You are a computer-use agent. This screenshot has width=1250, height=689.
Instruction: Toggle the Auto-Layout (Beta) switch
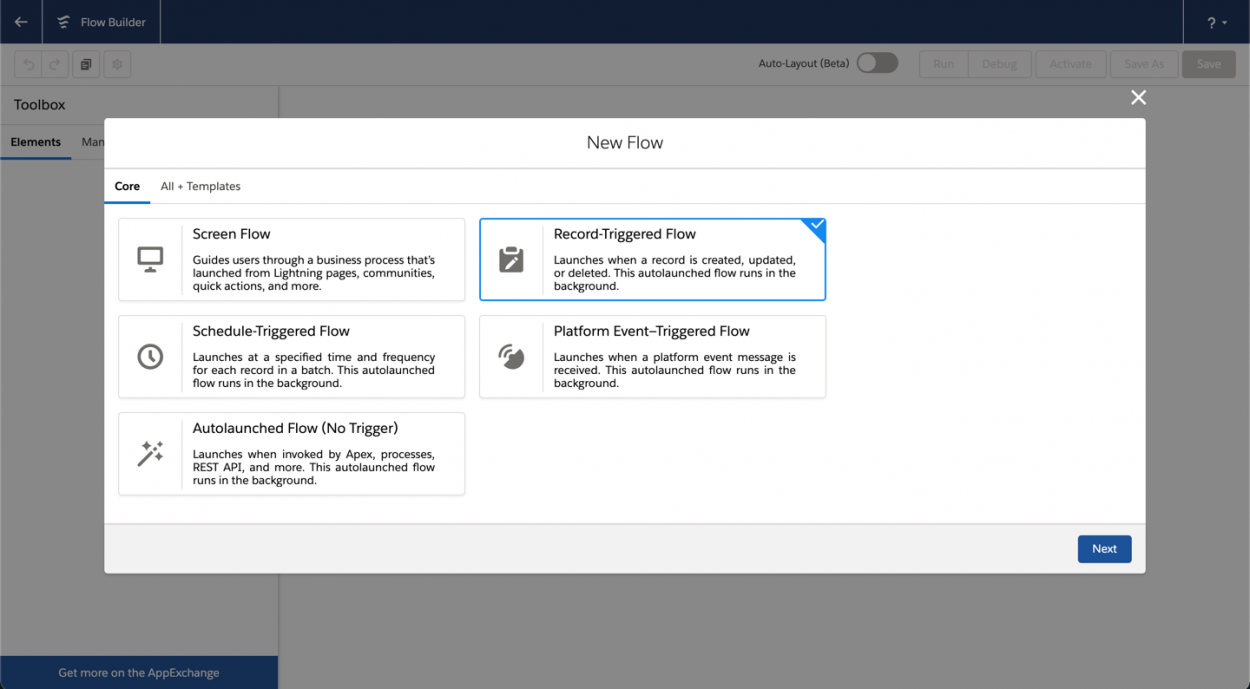click(x=877, y=63)
